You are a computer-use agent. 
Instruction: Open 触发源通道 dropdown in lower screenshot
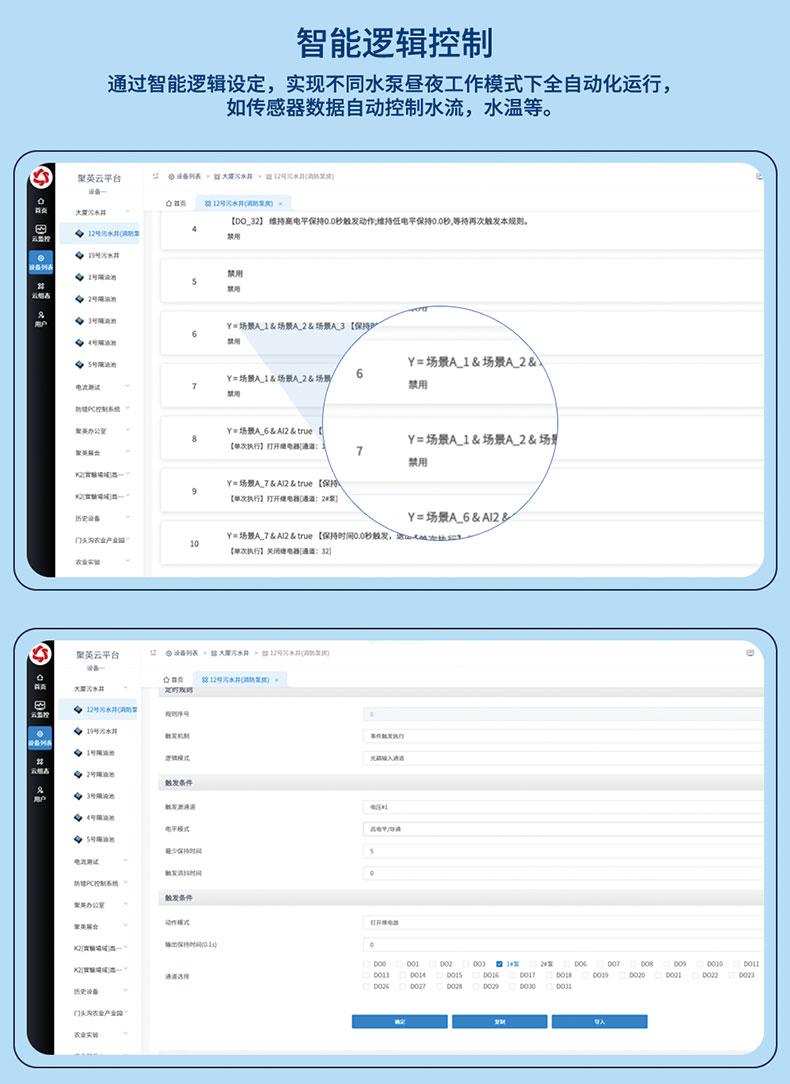coord(563,807)
